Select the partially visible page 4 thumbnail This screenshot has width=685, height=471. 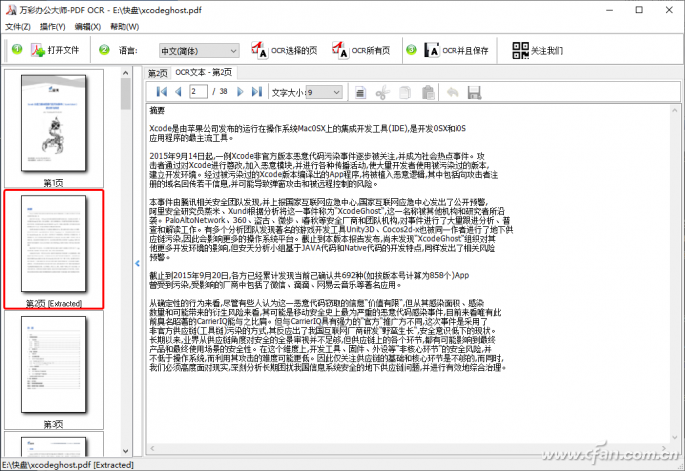click(x=54, y=444)
